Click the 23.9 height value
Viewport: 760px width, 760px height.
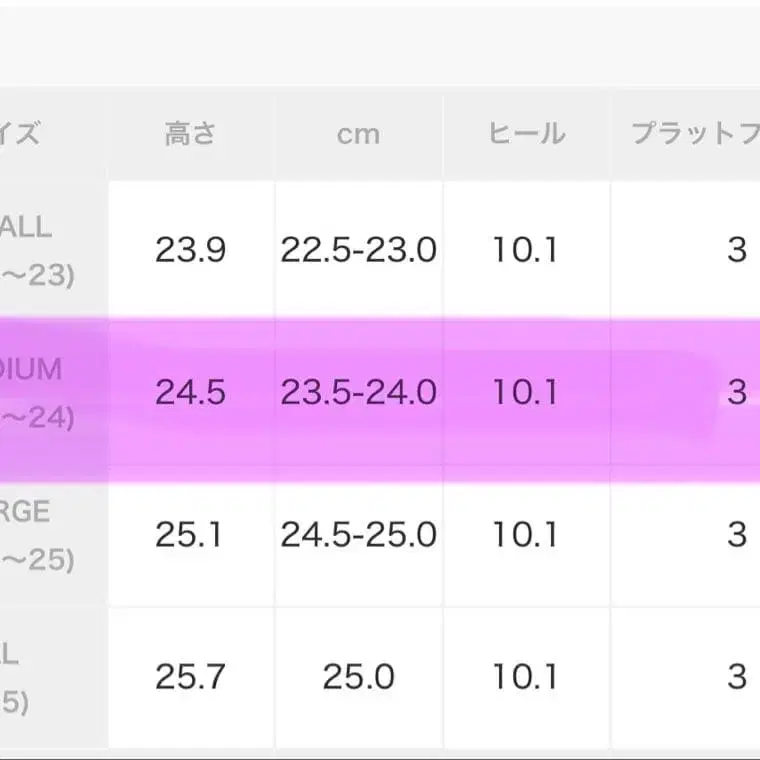190,250
